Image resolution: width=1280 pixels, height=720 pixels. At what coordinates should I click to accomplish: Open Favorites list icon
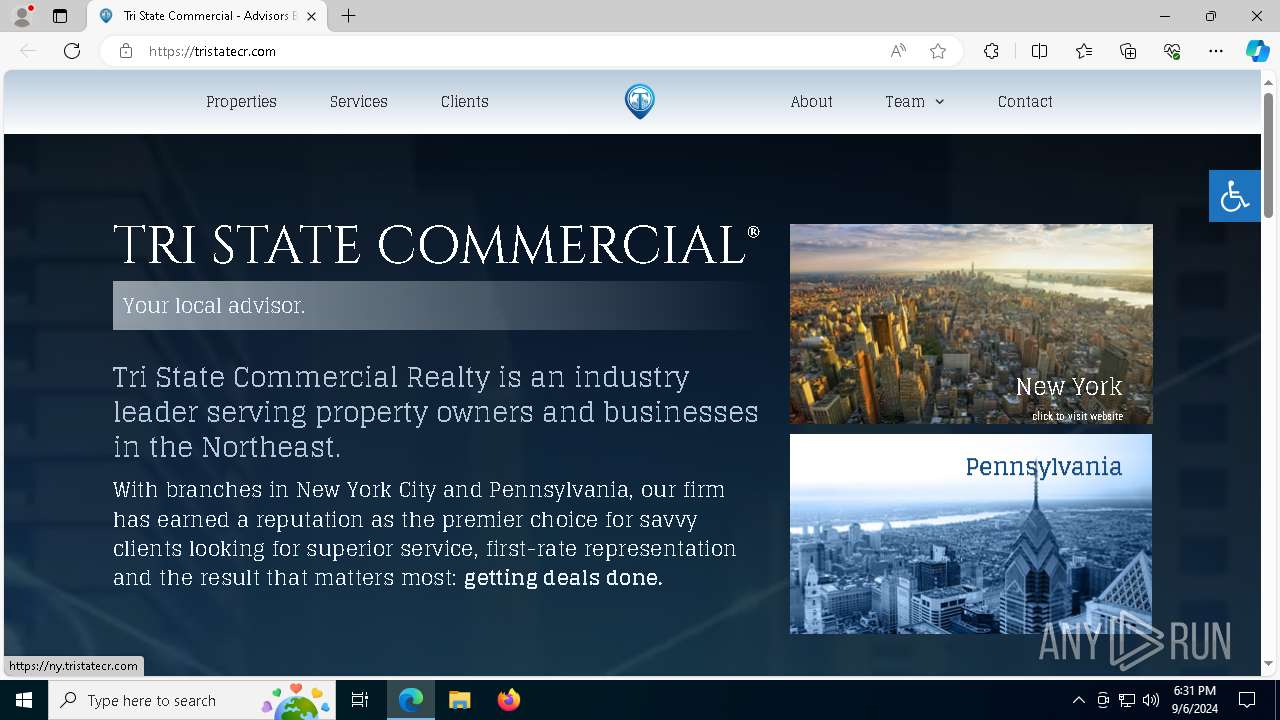tap(1084, 51)
